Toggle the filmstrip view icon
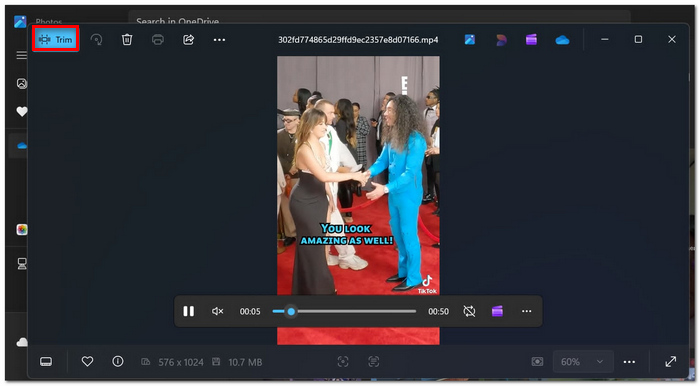The width and height of the screenshot is (700, 386). [x=46, y=361]
